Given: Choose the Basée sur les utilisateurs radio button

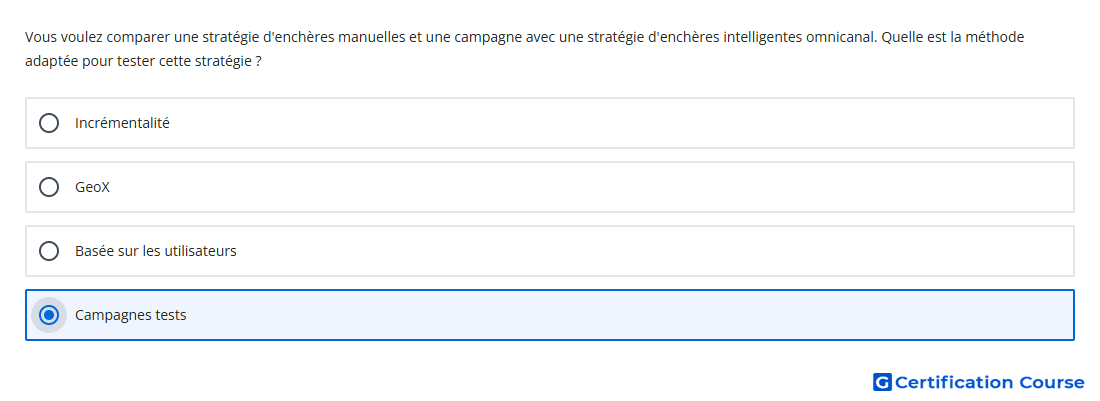Looking at the screenshot, I should 48,251.
